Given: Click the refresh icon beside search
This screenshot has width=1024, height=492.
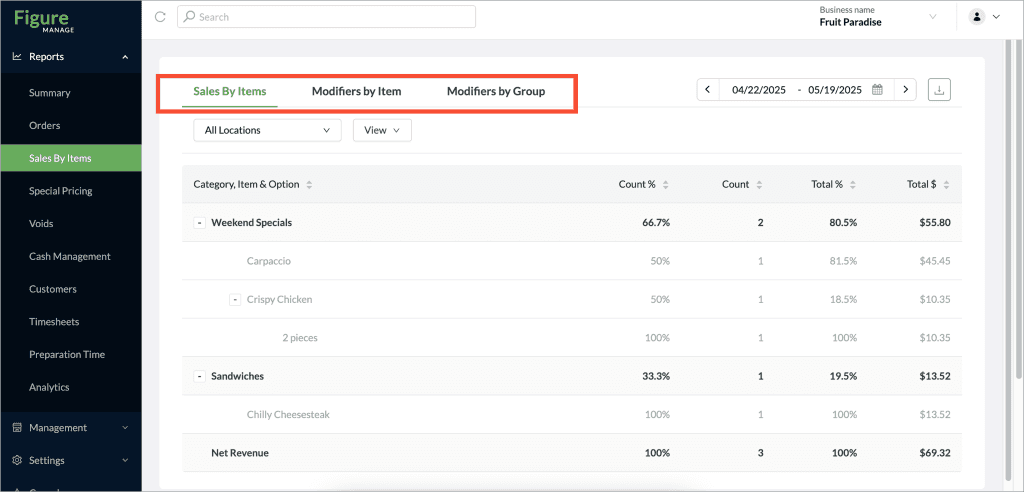Looking at the screenshot, I should coord(160,17).
